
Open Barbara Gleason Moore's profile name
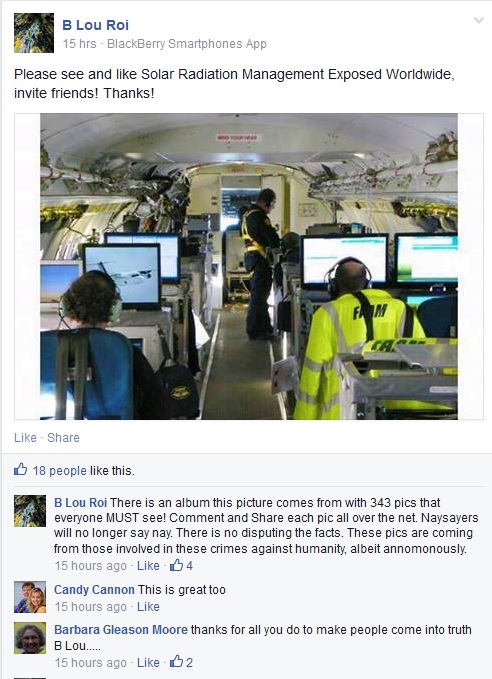tap(121, 630)
